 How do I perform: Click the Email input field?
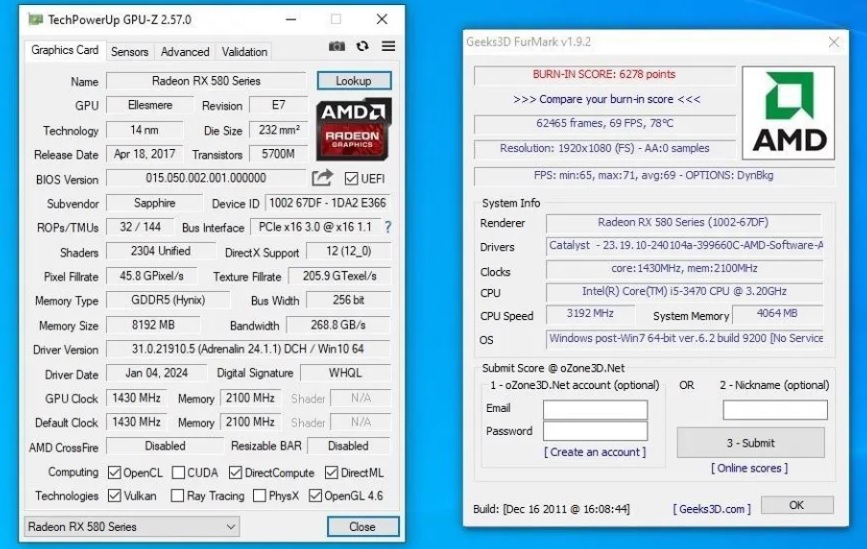[595, 410]
